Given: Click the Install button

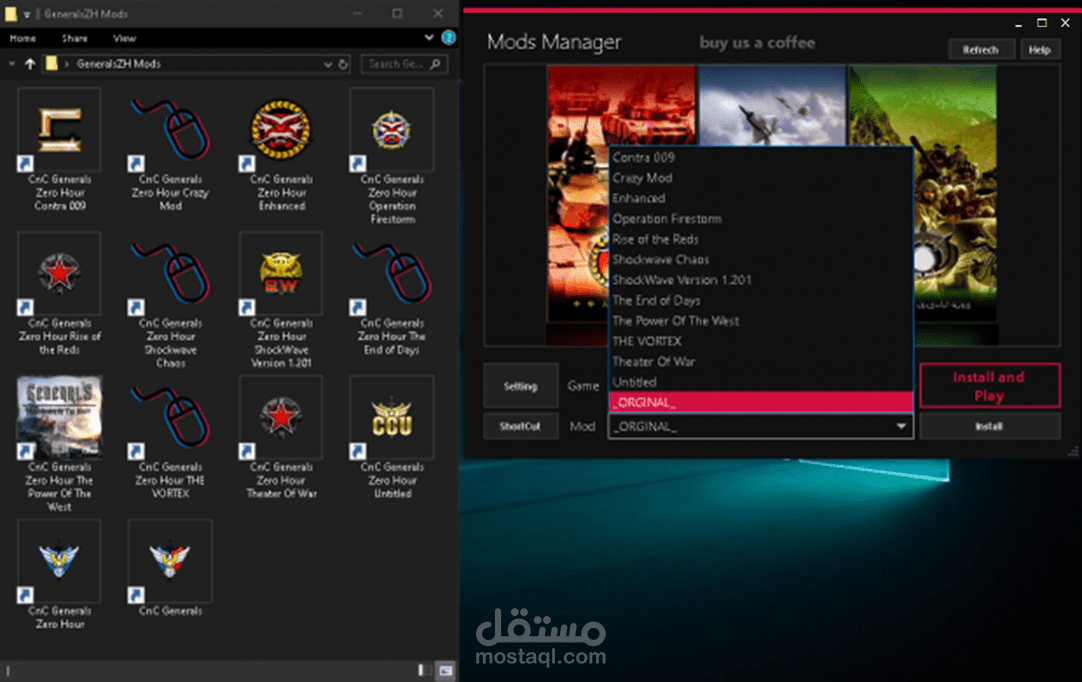Looking at the screenshot, I should [x=989, y=427].
